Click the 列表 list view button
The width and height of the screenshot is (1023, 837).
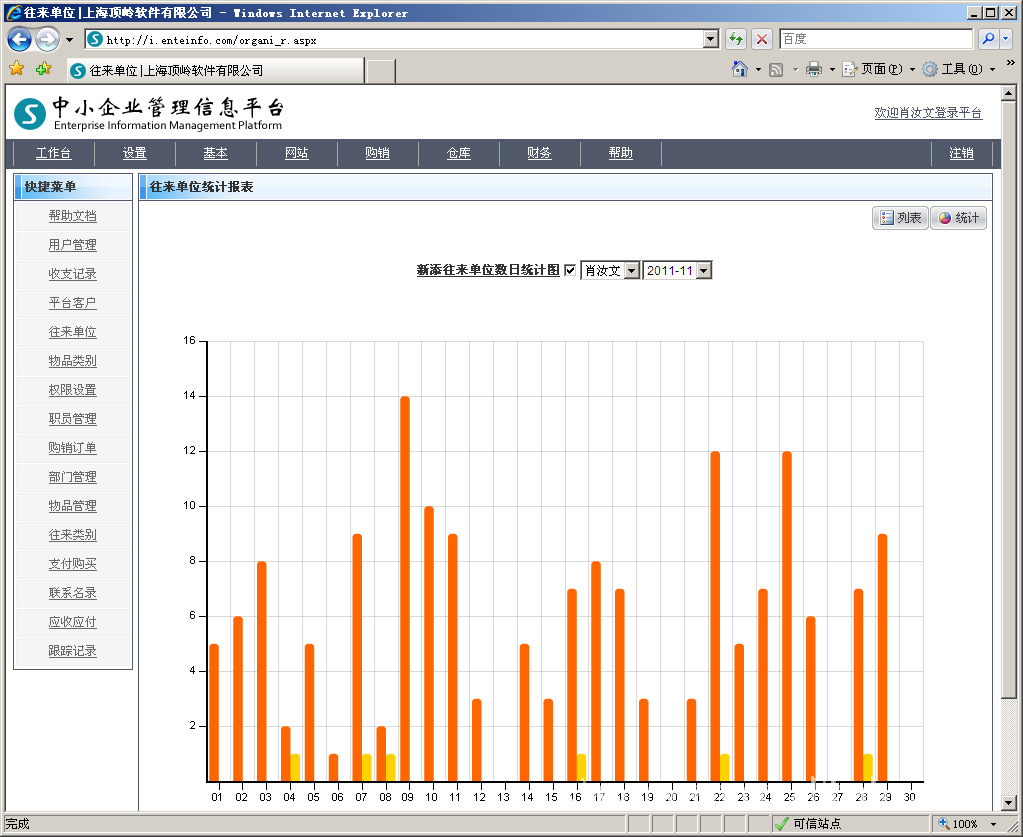pos(900,218)
